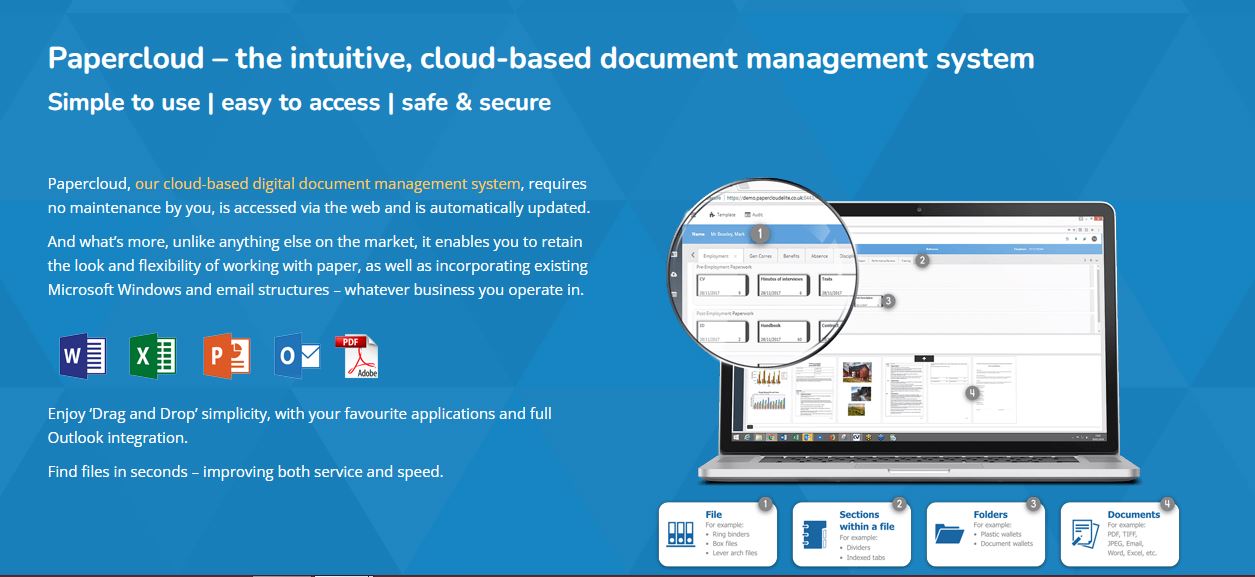Viewport: 1255px width, 577px height.
Task: Click the 'Enjoy Drag and Drop simplicity' paragraph
Action: [x=299, y=425]
